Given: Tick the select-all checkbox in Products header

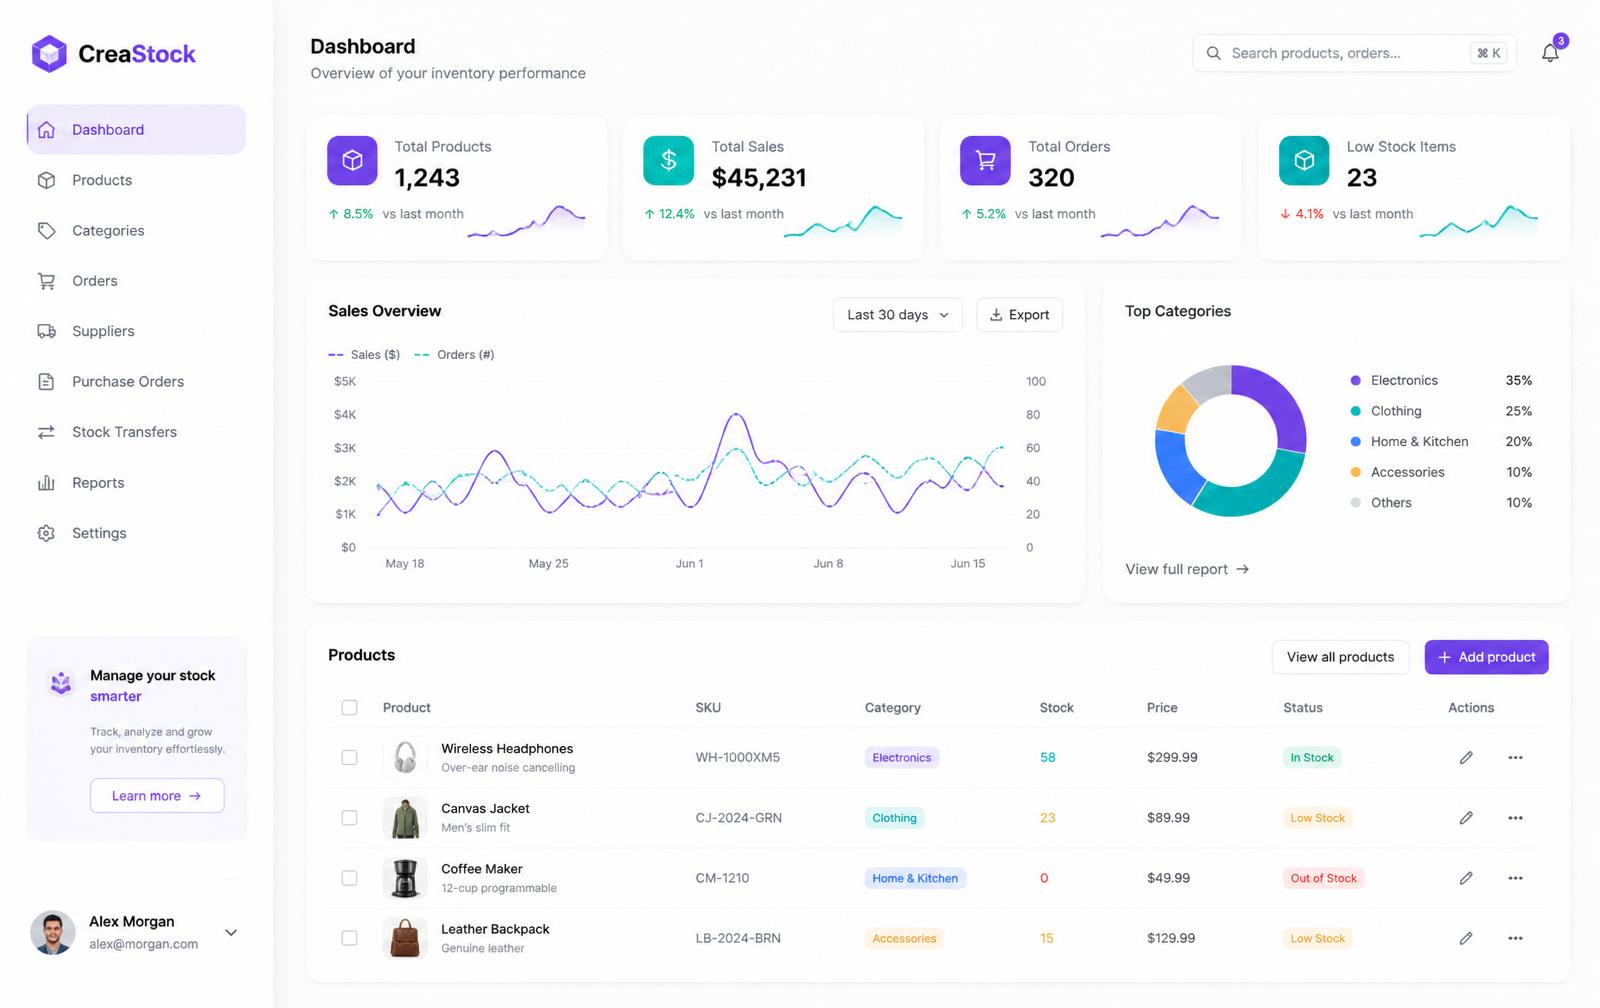Looking at the screenshot, I should pos(349,708).
